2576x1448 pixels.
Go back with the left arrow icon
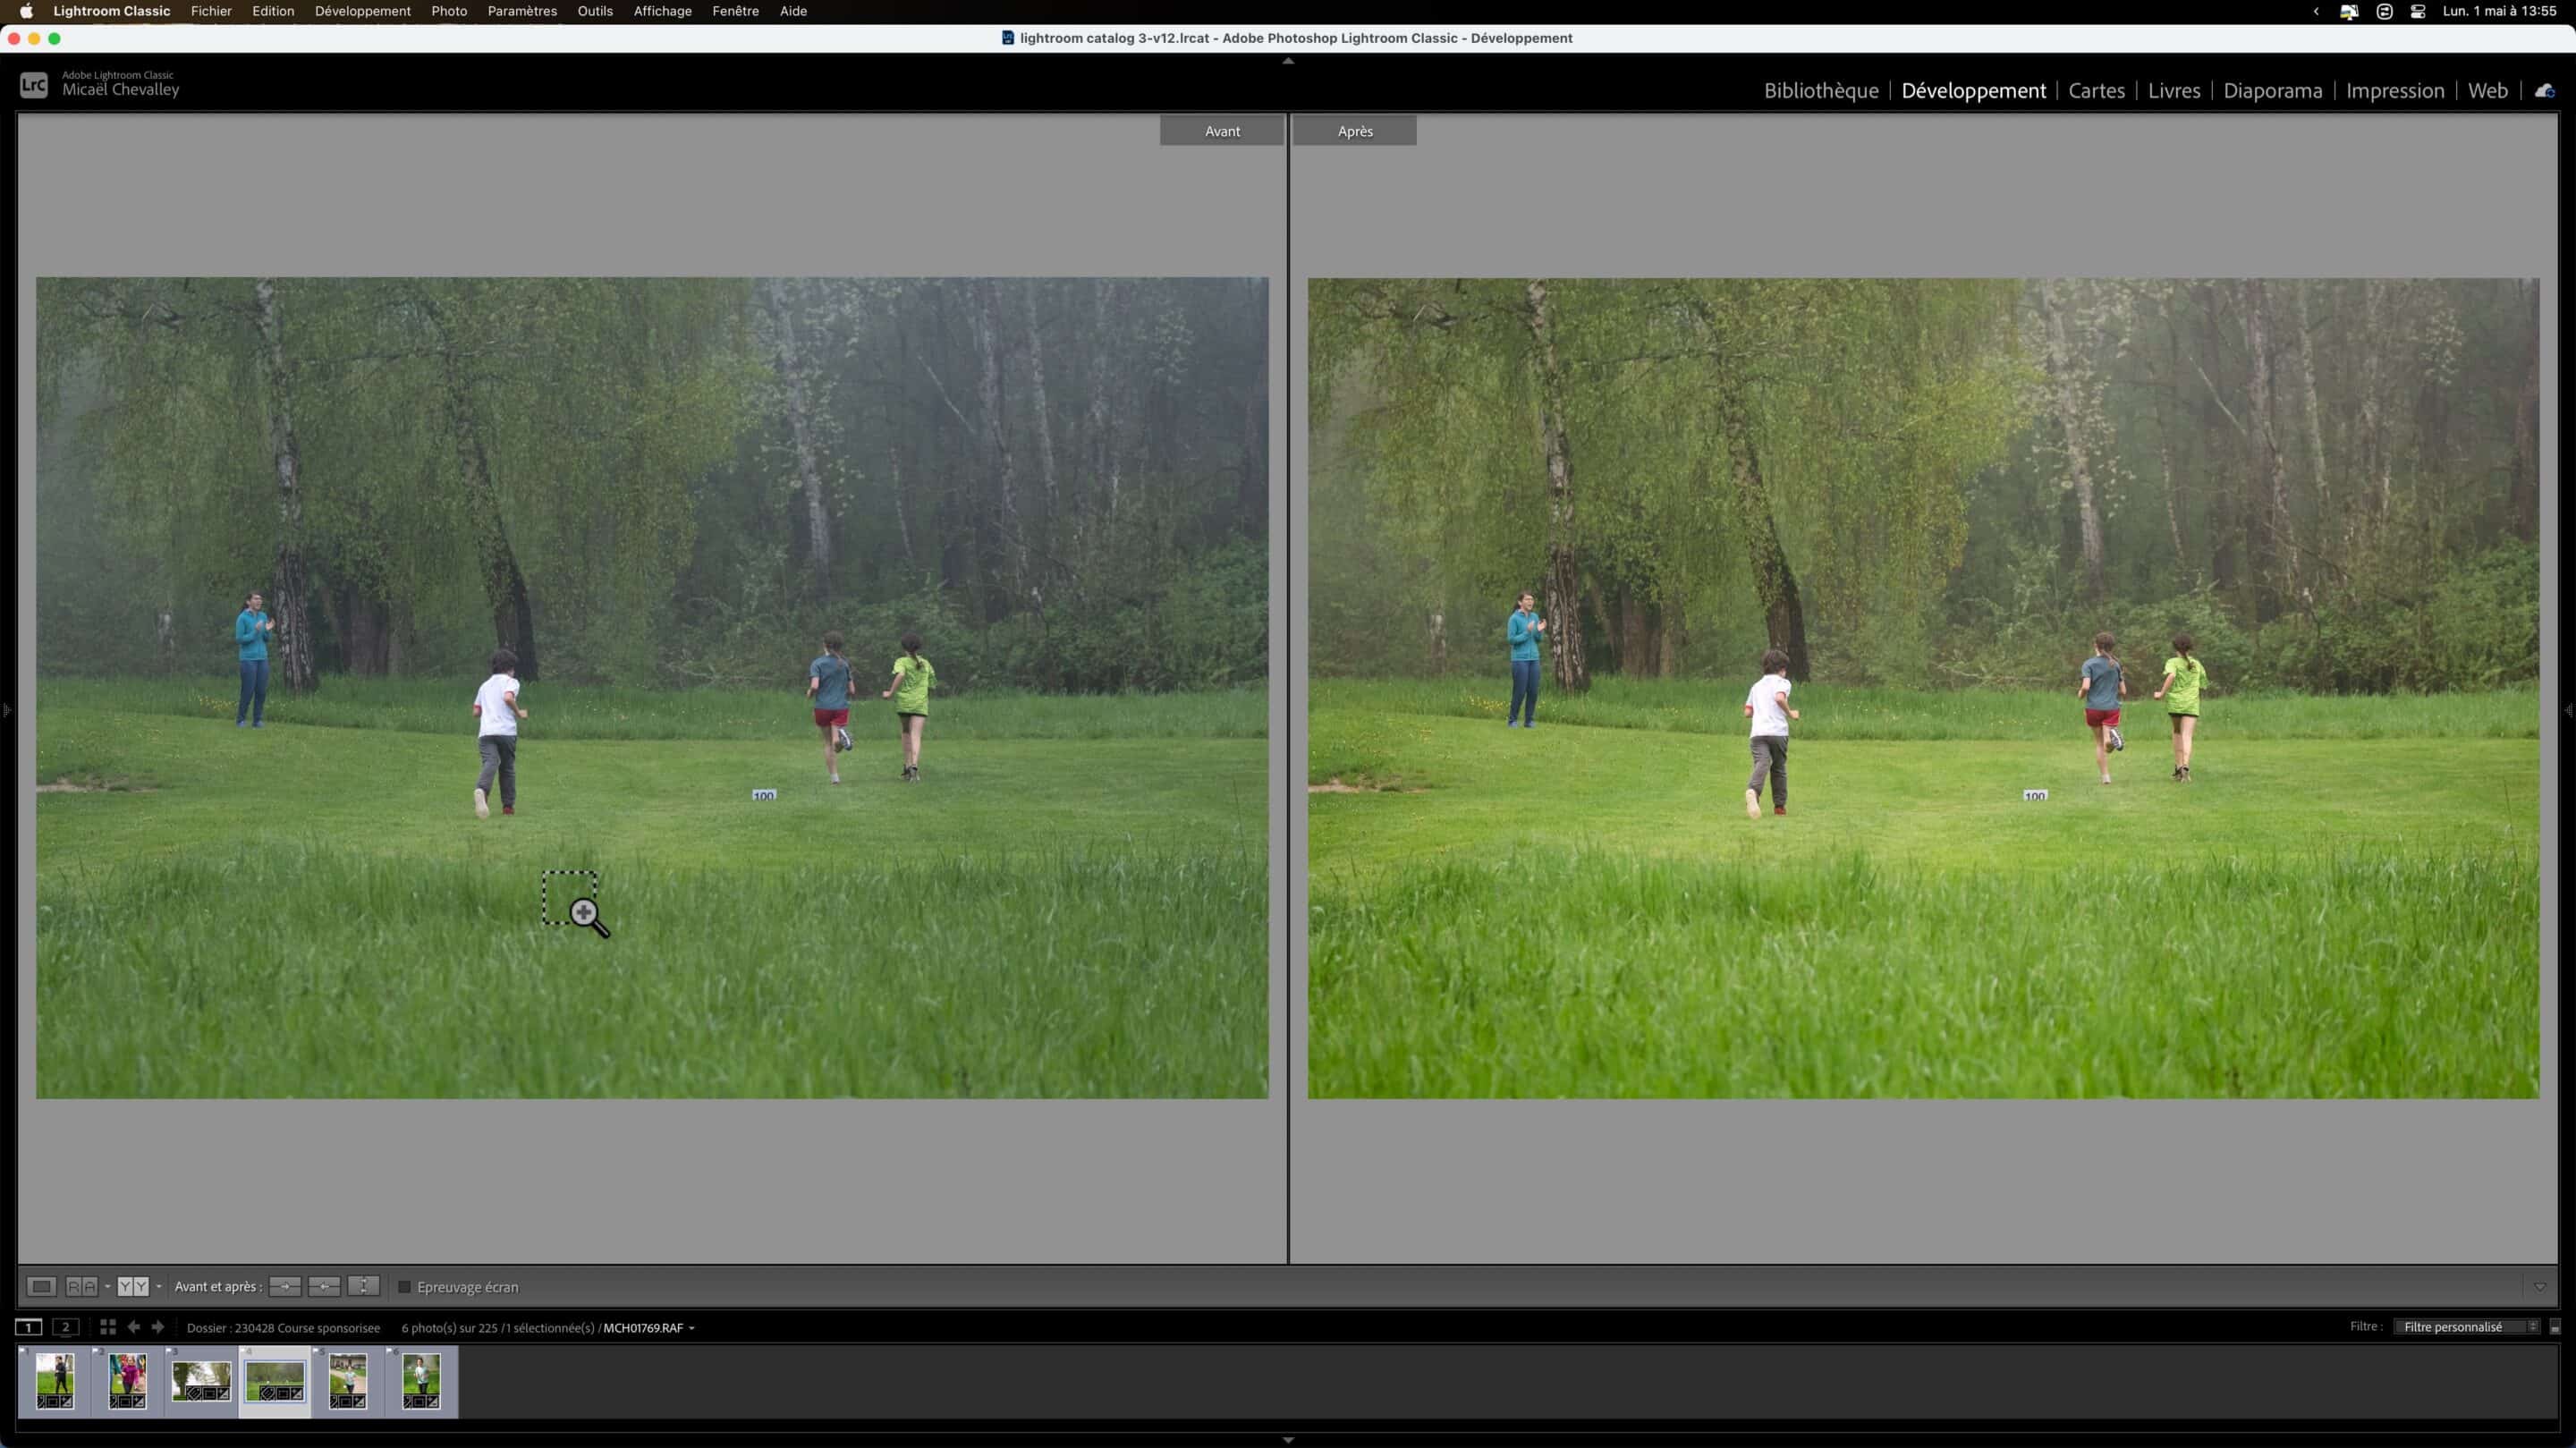[133, 1327]
